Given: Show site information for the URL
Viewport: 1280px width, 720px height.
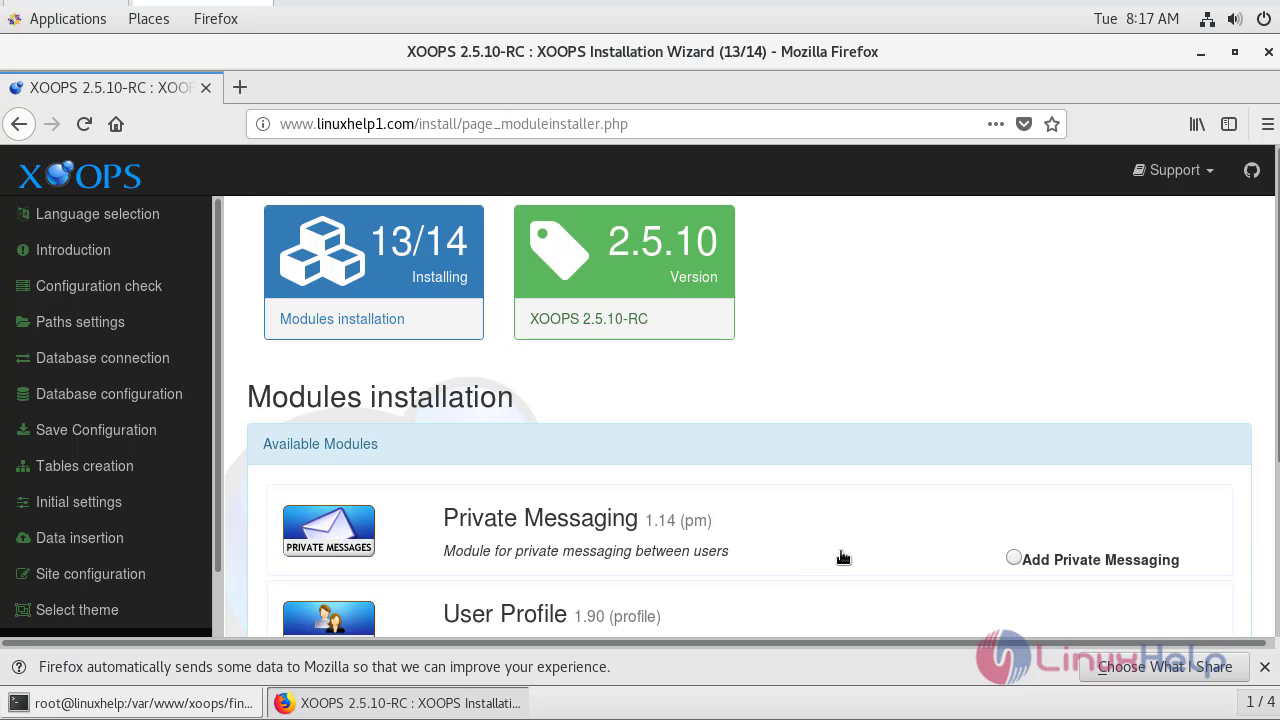Looking at the screenshot, I should [x=263, y=124].
